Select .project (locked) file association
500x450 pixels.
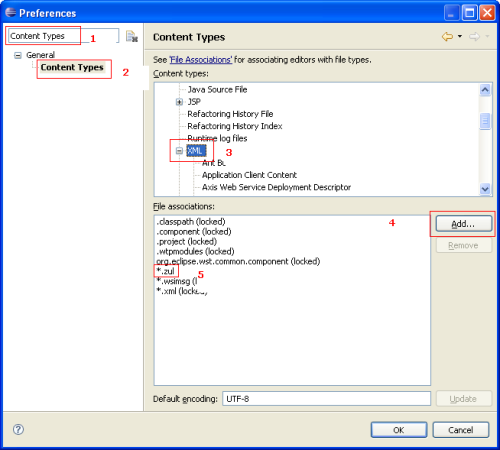187,242
